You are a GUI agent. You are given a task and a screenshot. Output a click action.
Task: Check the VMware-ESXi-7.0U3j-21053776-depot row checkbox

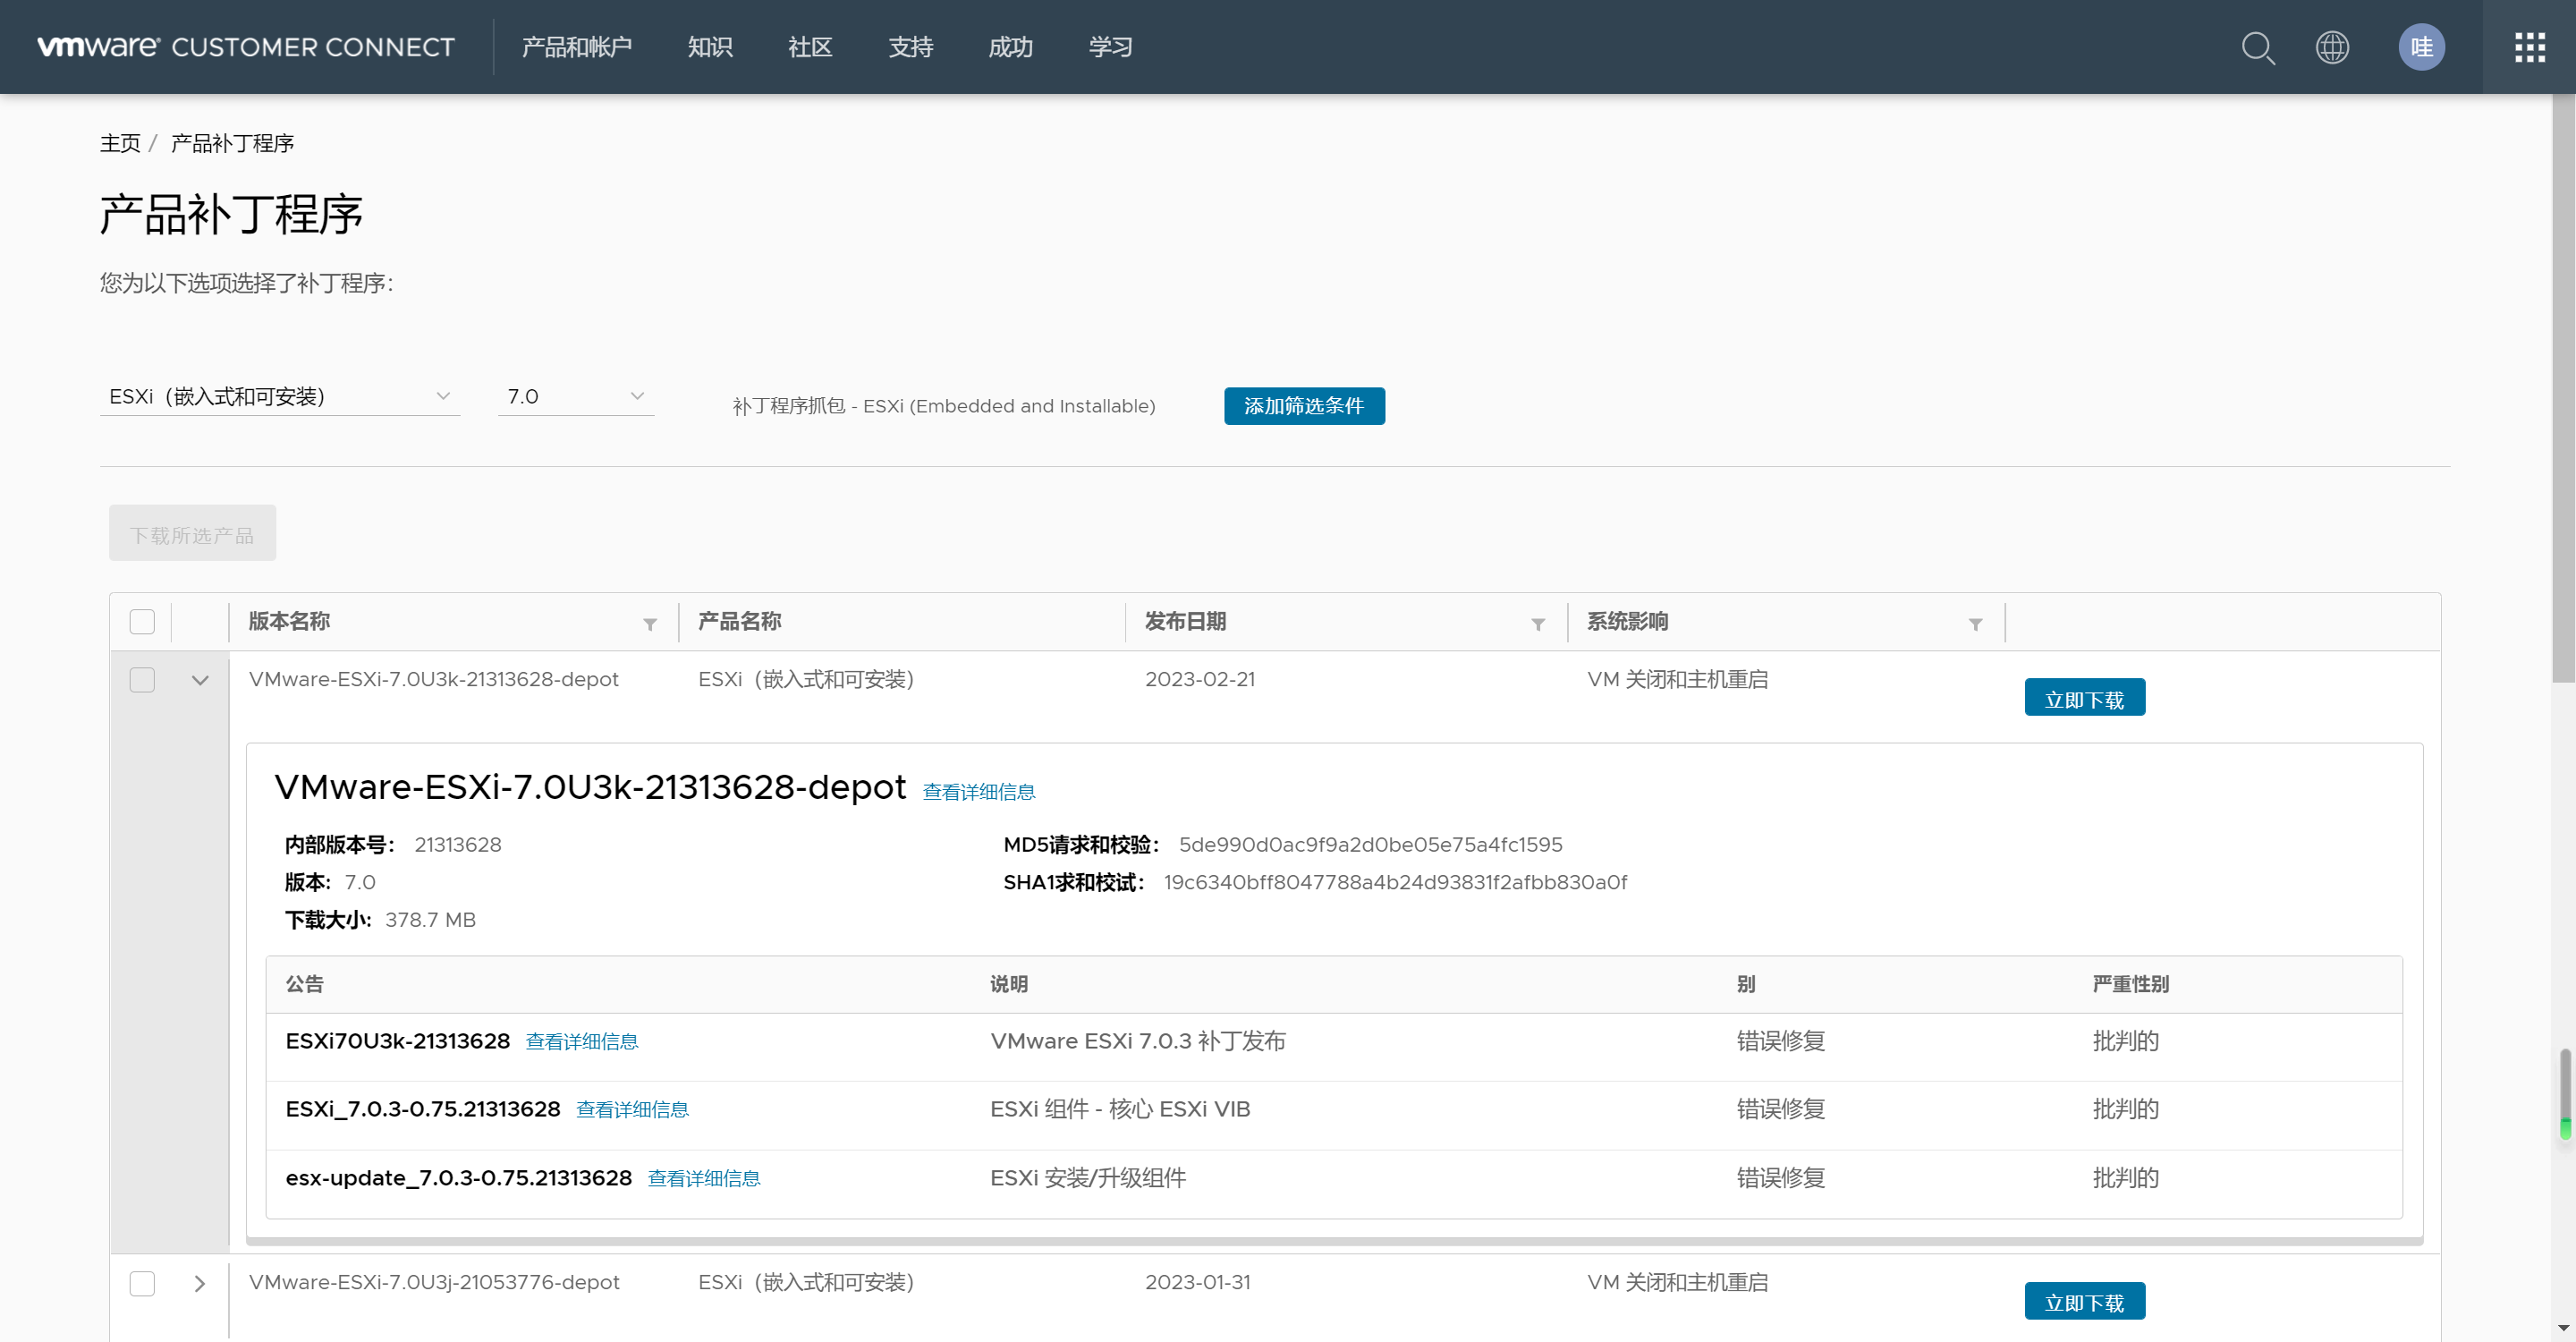coord(142,1283)
